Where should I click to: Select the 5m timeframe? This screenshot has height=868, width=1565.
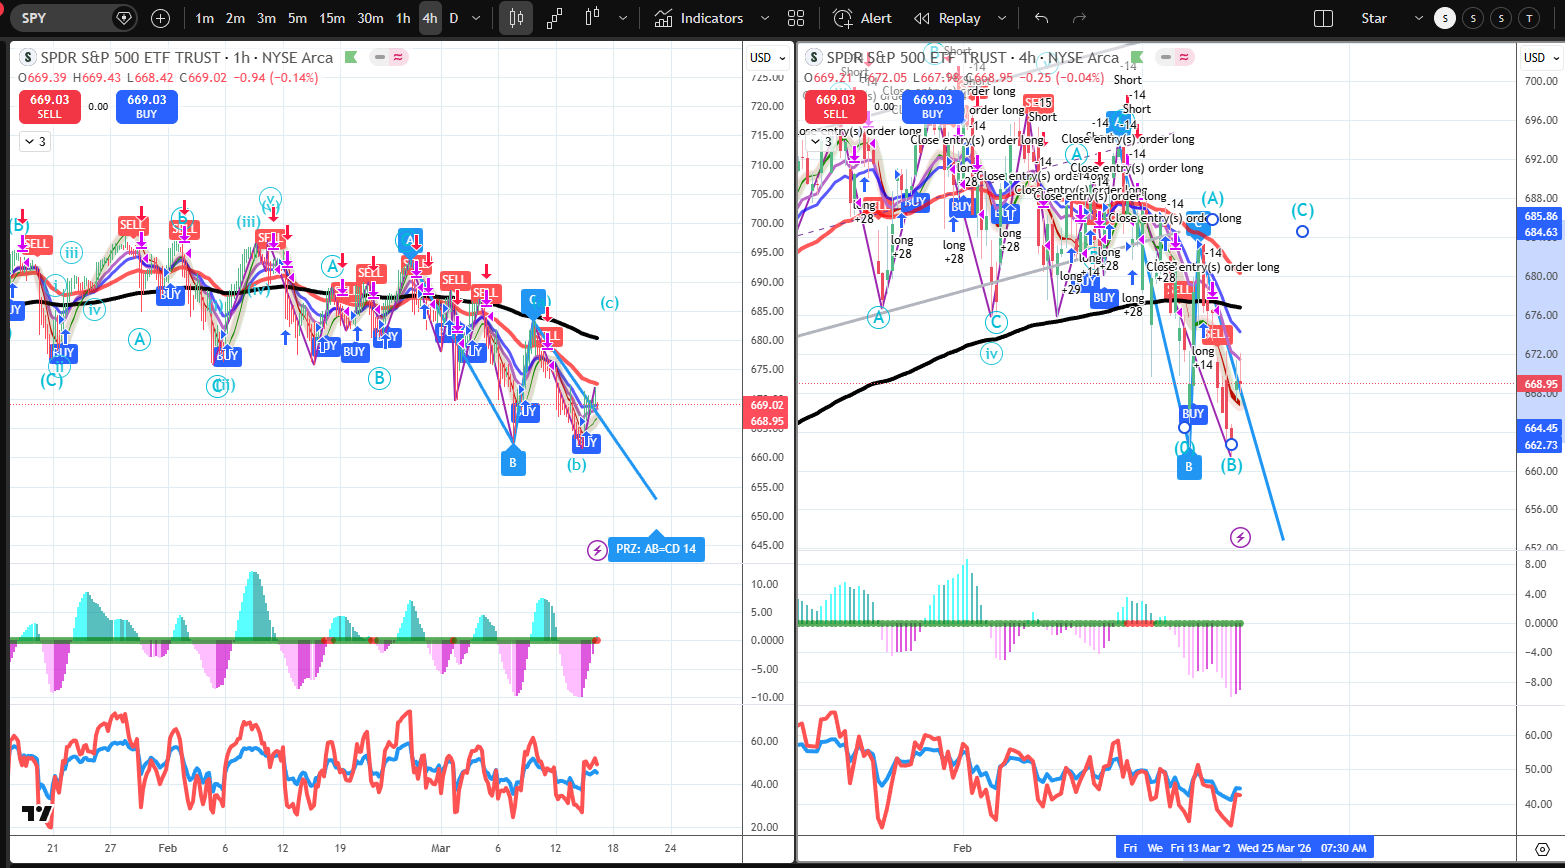297,18
